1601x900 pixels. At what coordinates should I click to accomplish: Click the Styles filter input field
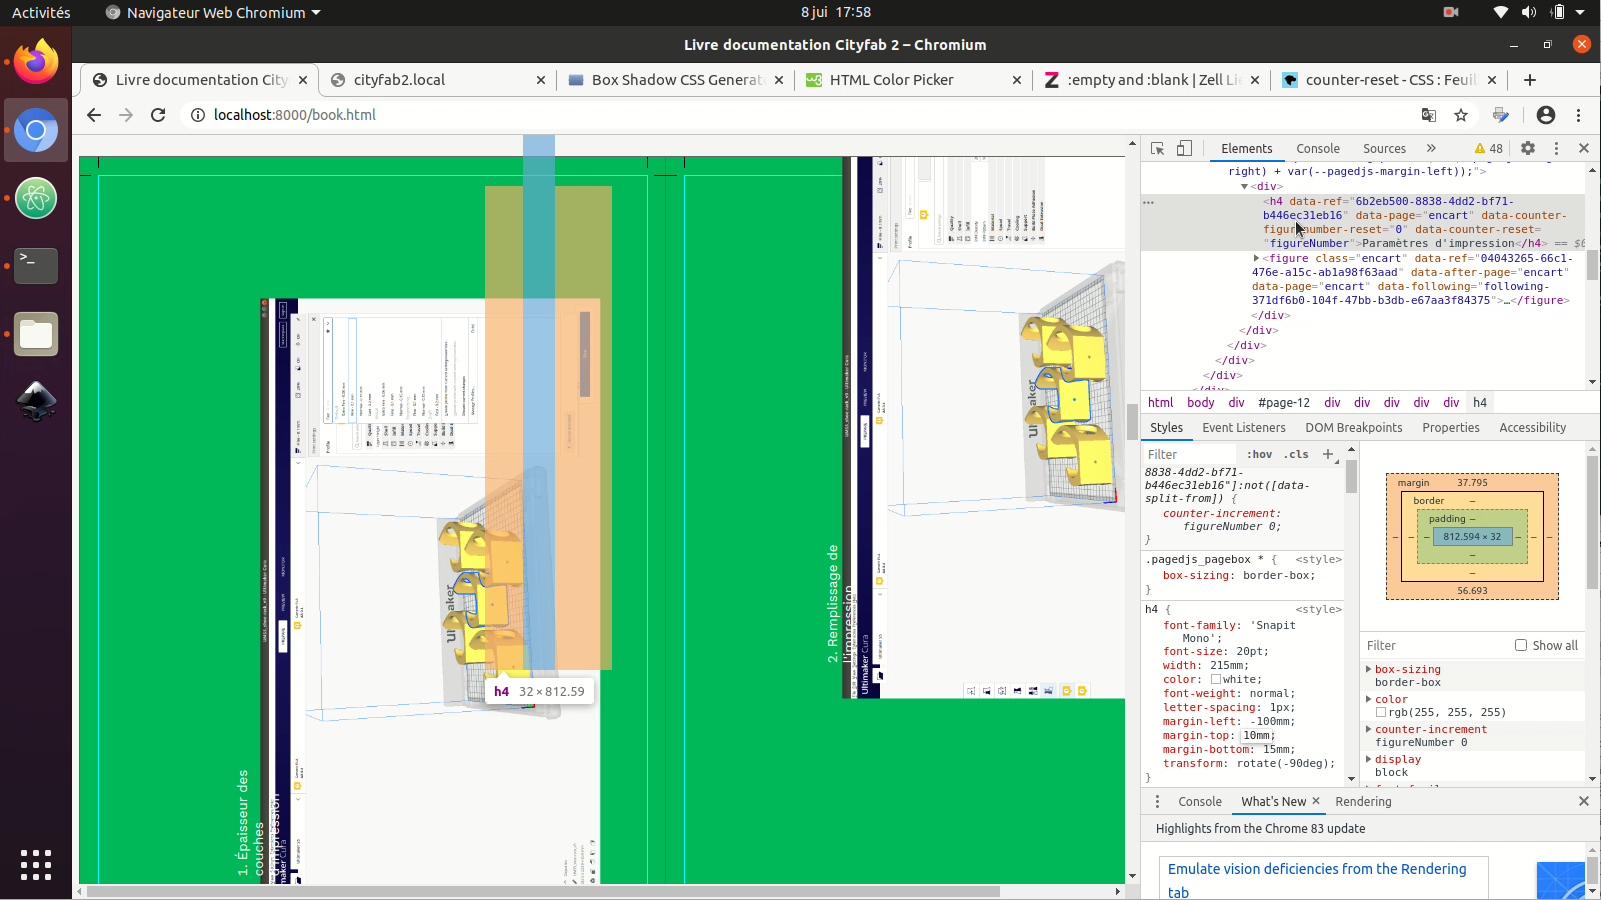coord(1190,454)
